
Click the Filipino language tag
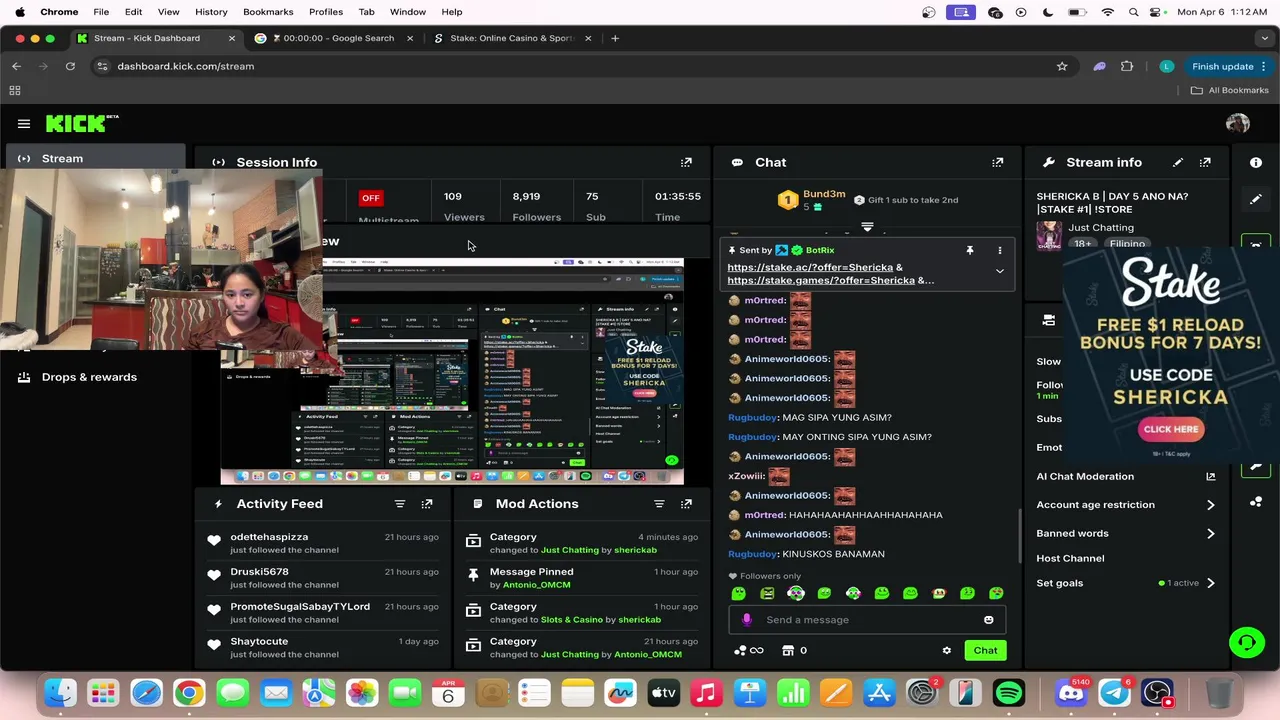pyautogui.click(x=1126, y=244)
